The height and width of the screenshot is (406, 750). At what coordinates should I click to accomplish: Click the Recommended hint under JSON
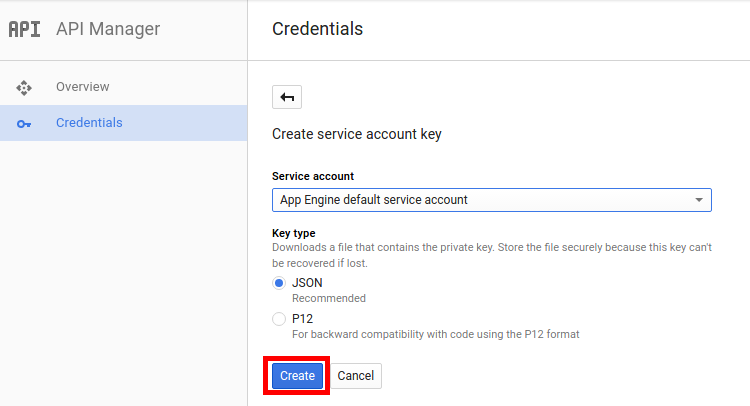[x=329, y=298]
